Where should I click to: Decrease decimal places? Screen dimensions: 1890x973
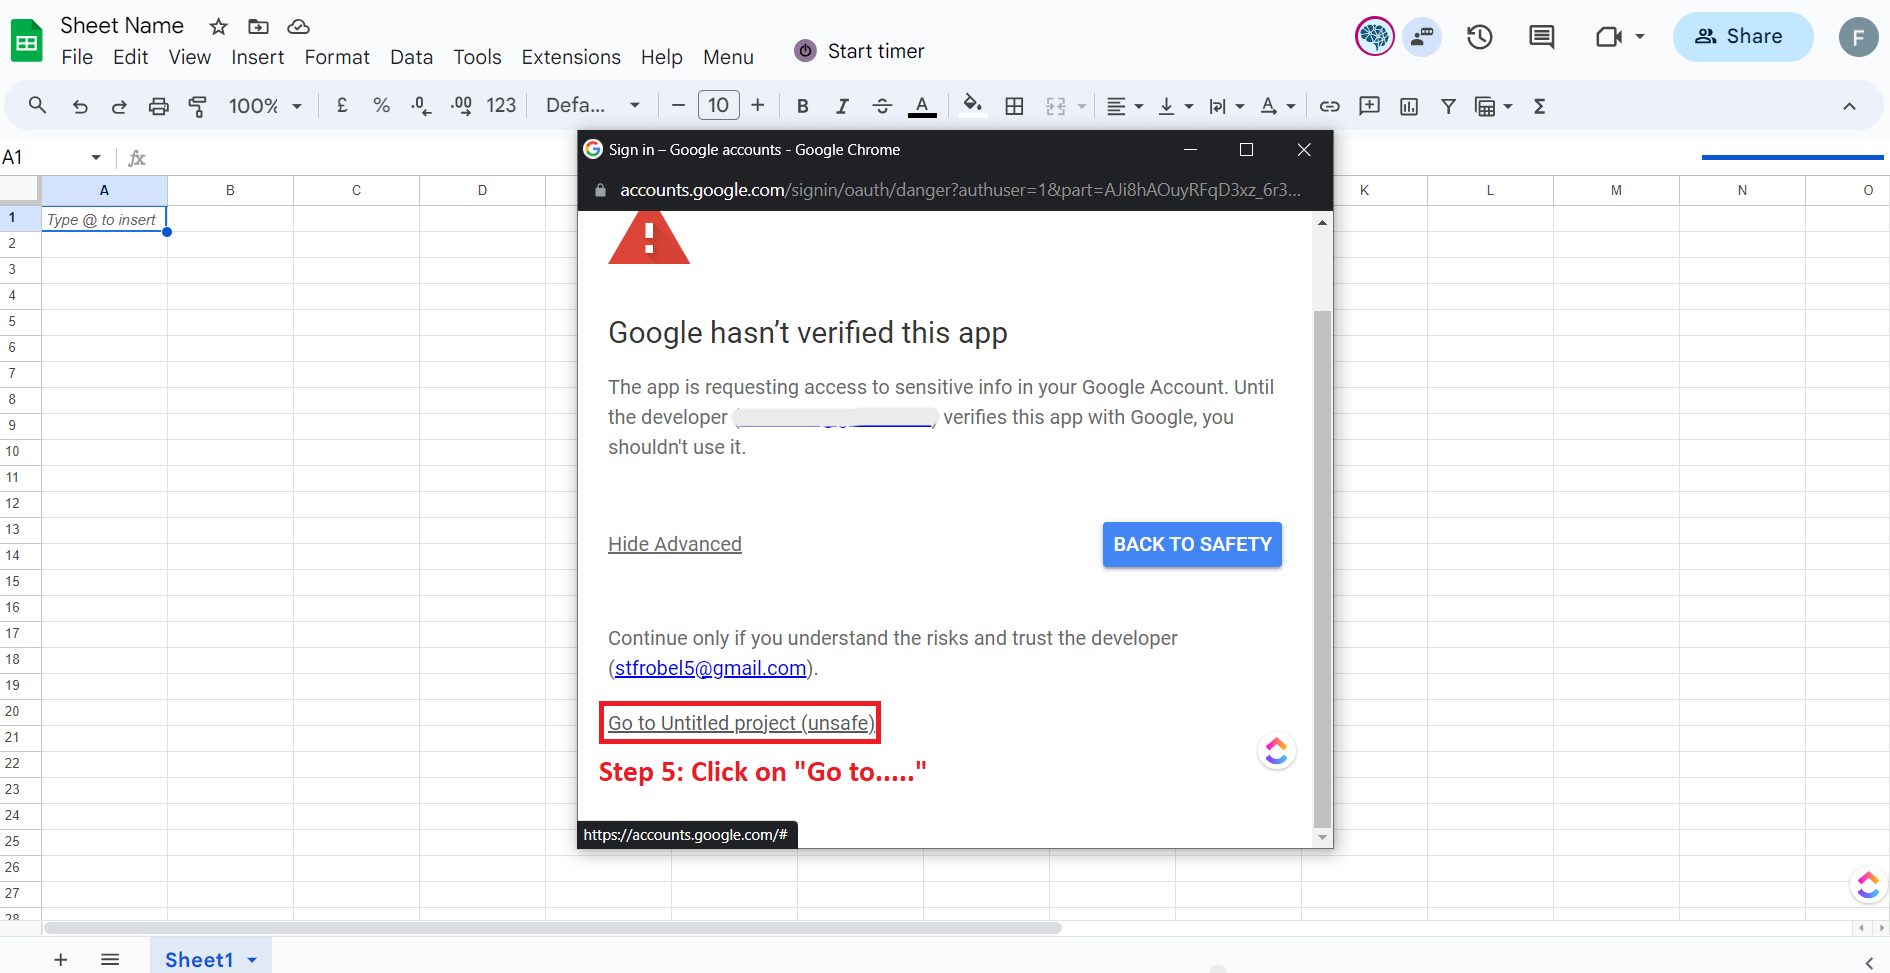pos(421,105)
